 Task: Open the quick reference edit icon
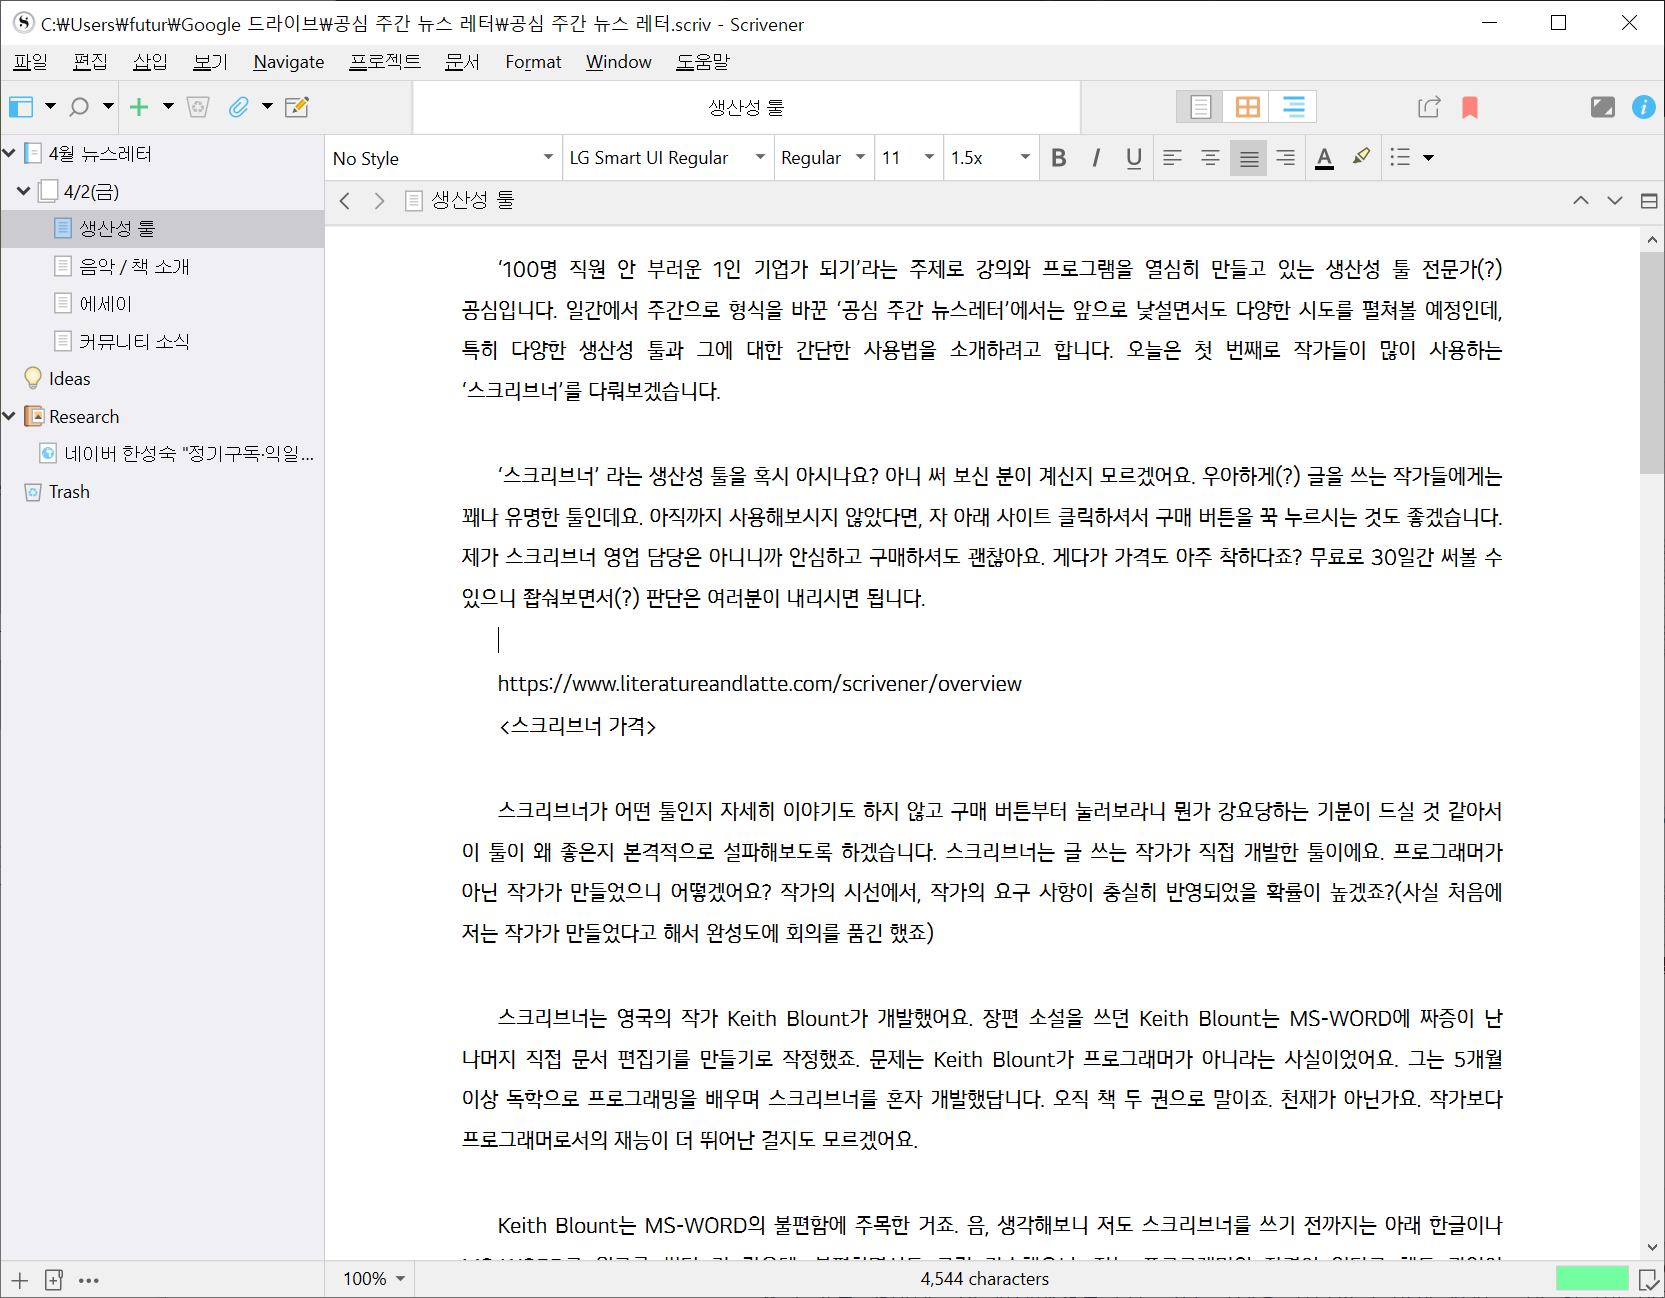297,107
